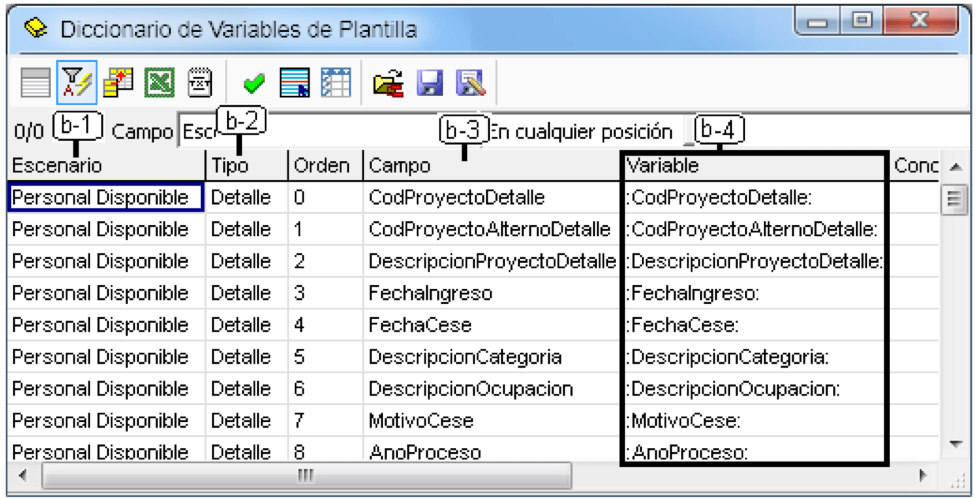Viewport: 976px width, 499px height.
Task: Click the vertical scrollbar down arrow
Action: pyautogui.click(x=955, y=444)
